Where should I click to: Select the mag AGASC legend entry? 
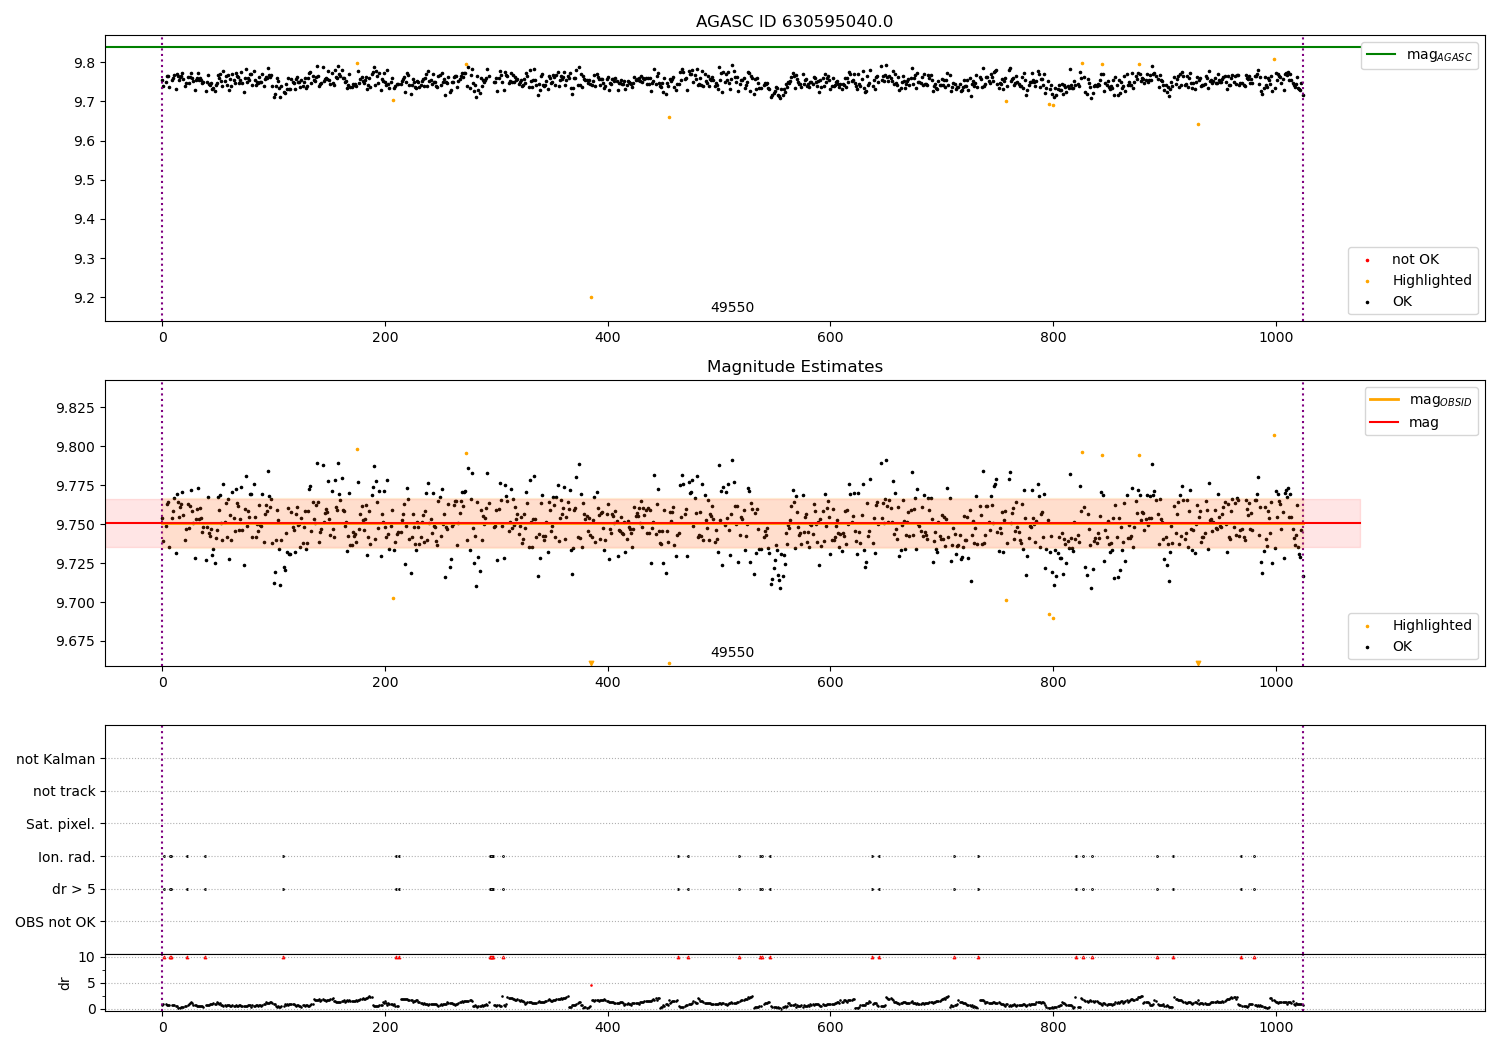point(1419,55)
